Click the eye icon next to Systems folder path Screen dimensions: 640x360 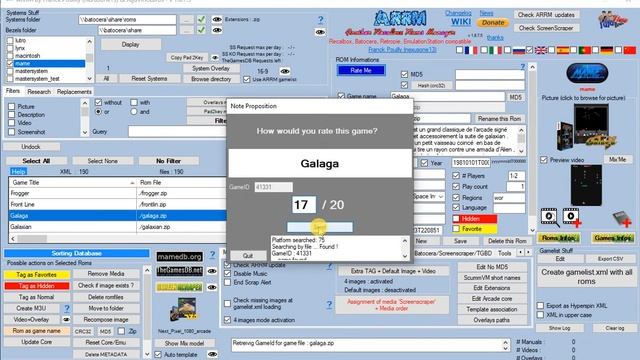tap(217, 20)
